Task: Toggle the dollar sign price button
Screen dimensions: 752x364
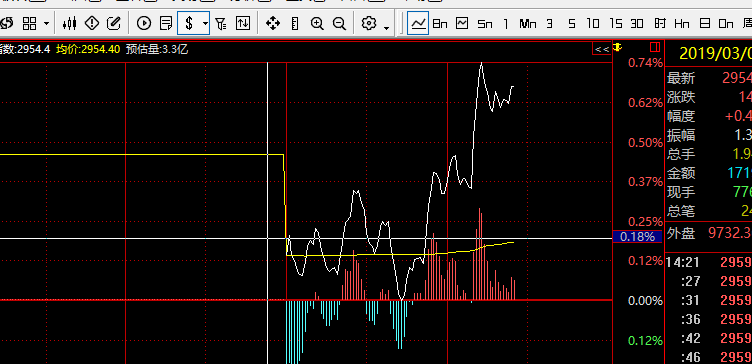Action: pos(189,23)
